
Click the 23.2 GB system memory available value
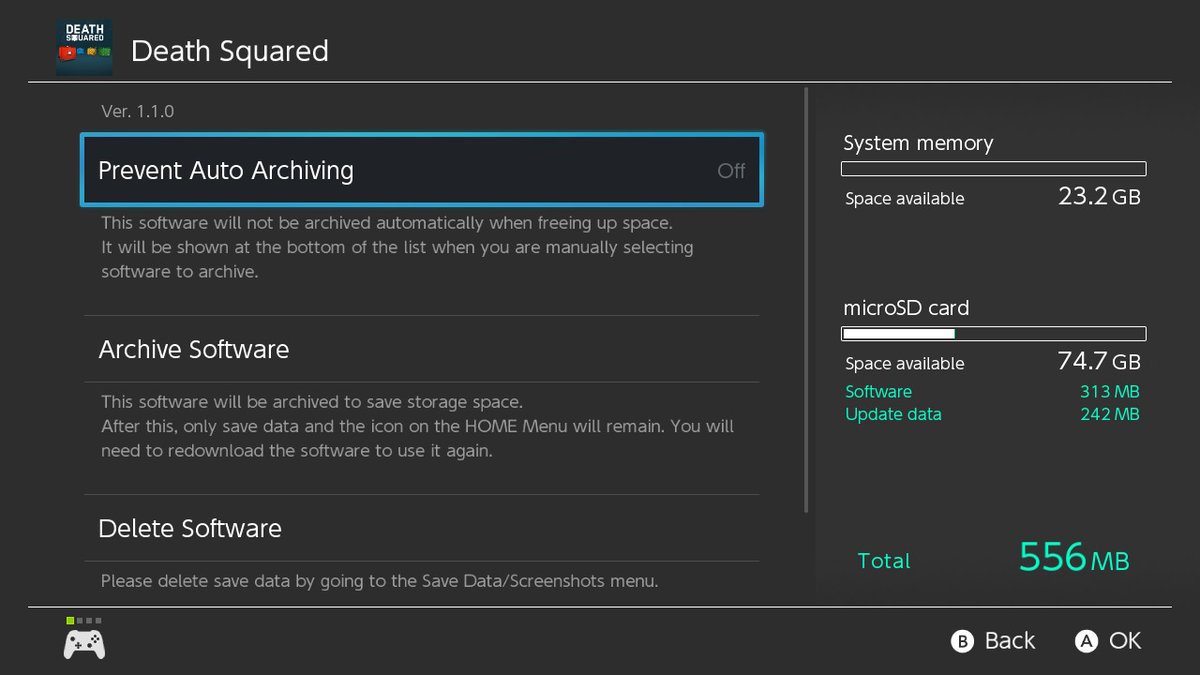click(x=1098, y=196)
